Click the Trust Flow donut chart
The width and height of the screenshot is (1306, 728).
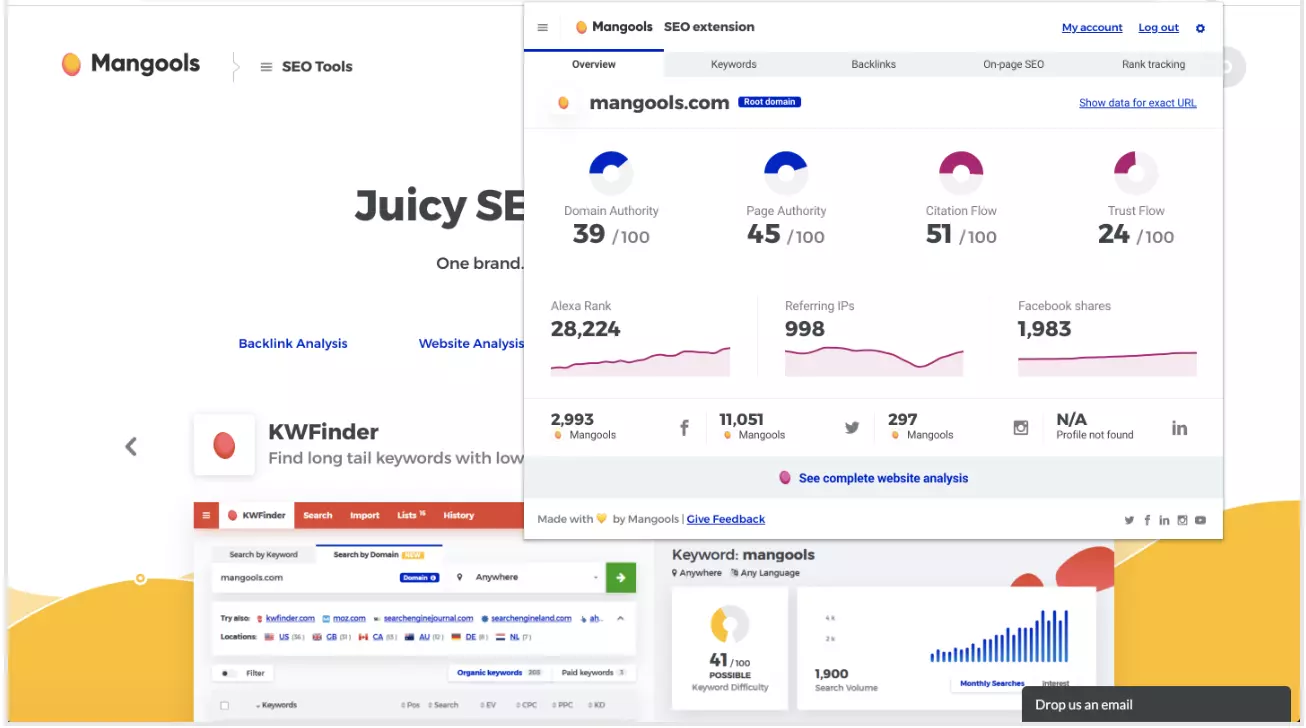pos(1136,173)
